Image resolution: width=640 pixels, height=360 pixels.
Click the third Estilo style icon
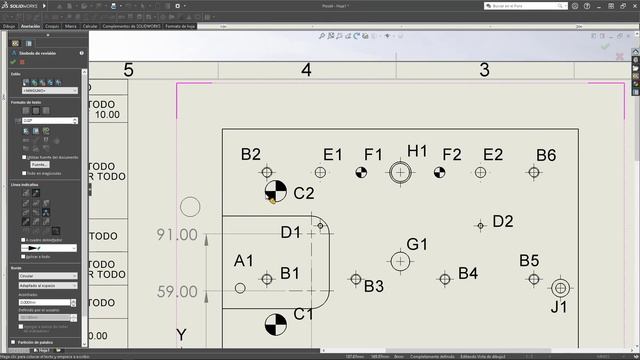[42, 82]
